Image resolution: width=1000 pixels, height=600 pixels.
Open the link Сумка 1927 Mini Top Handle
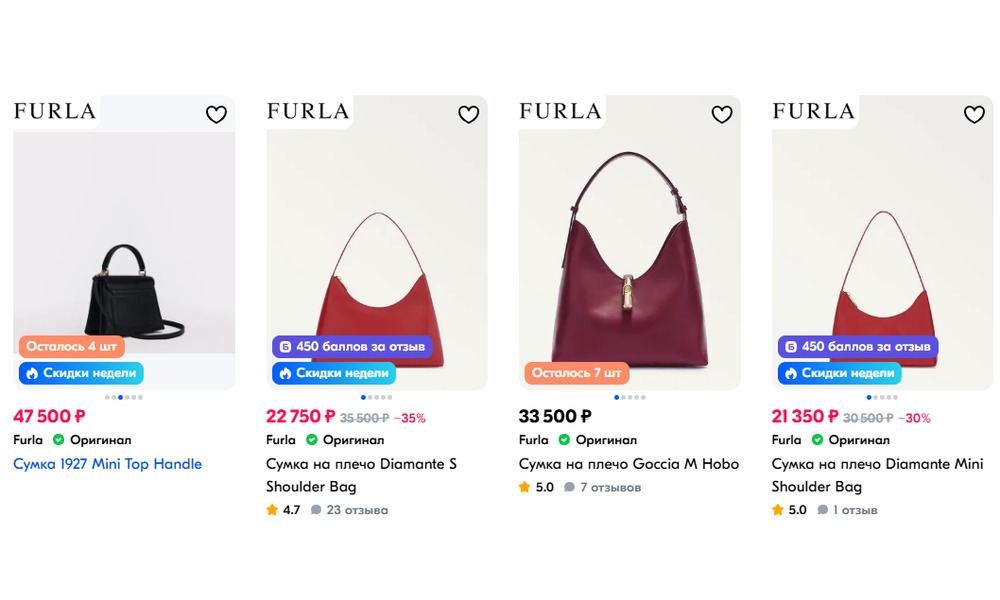coord(108,464)
